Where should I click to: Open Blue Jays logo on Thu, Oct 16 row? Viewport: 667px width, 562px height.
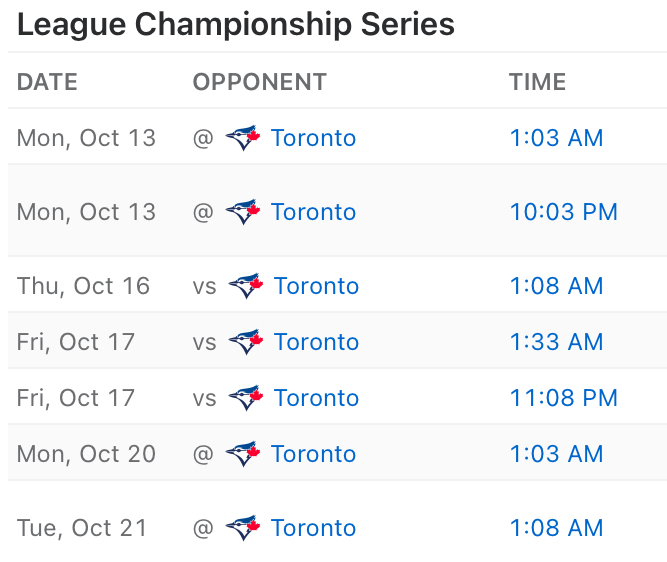tap(245, 286)
